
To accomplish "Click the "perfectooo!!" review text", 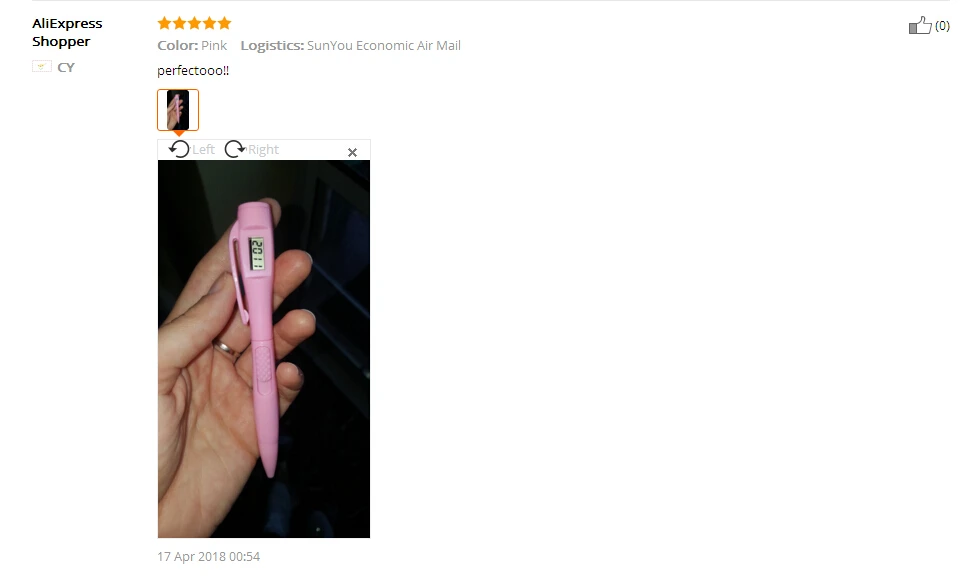I will pos(193,71).
